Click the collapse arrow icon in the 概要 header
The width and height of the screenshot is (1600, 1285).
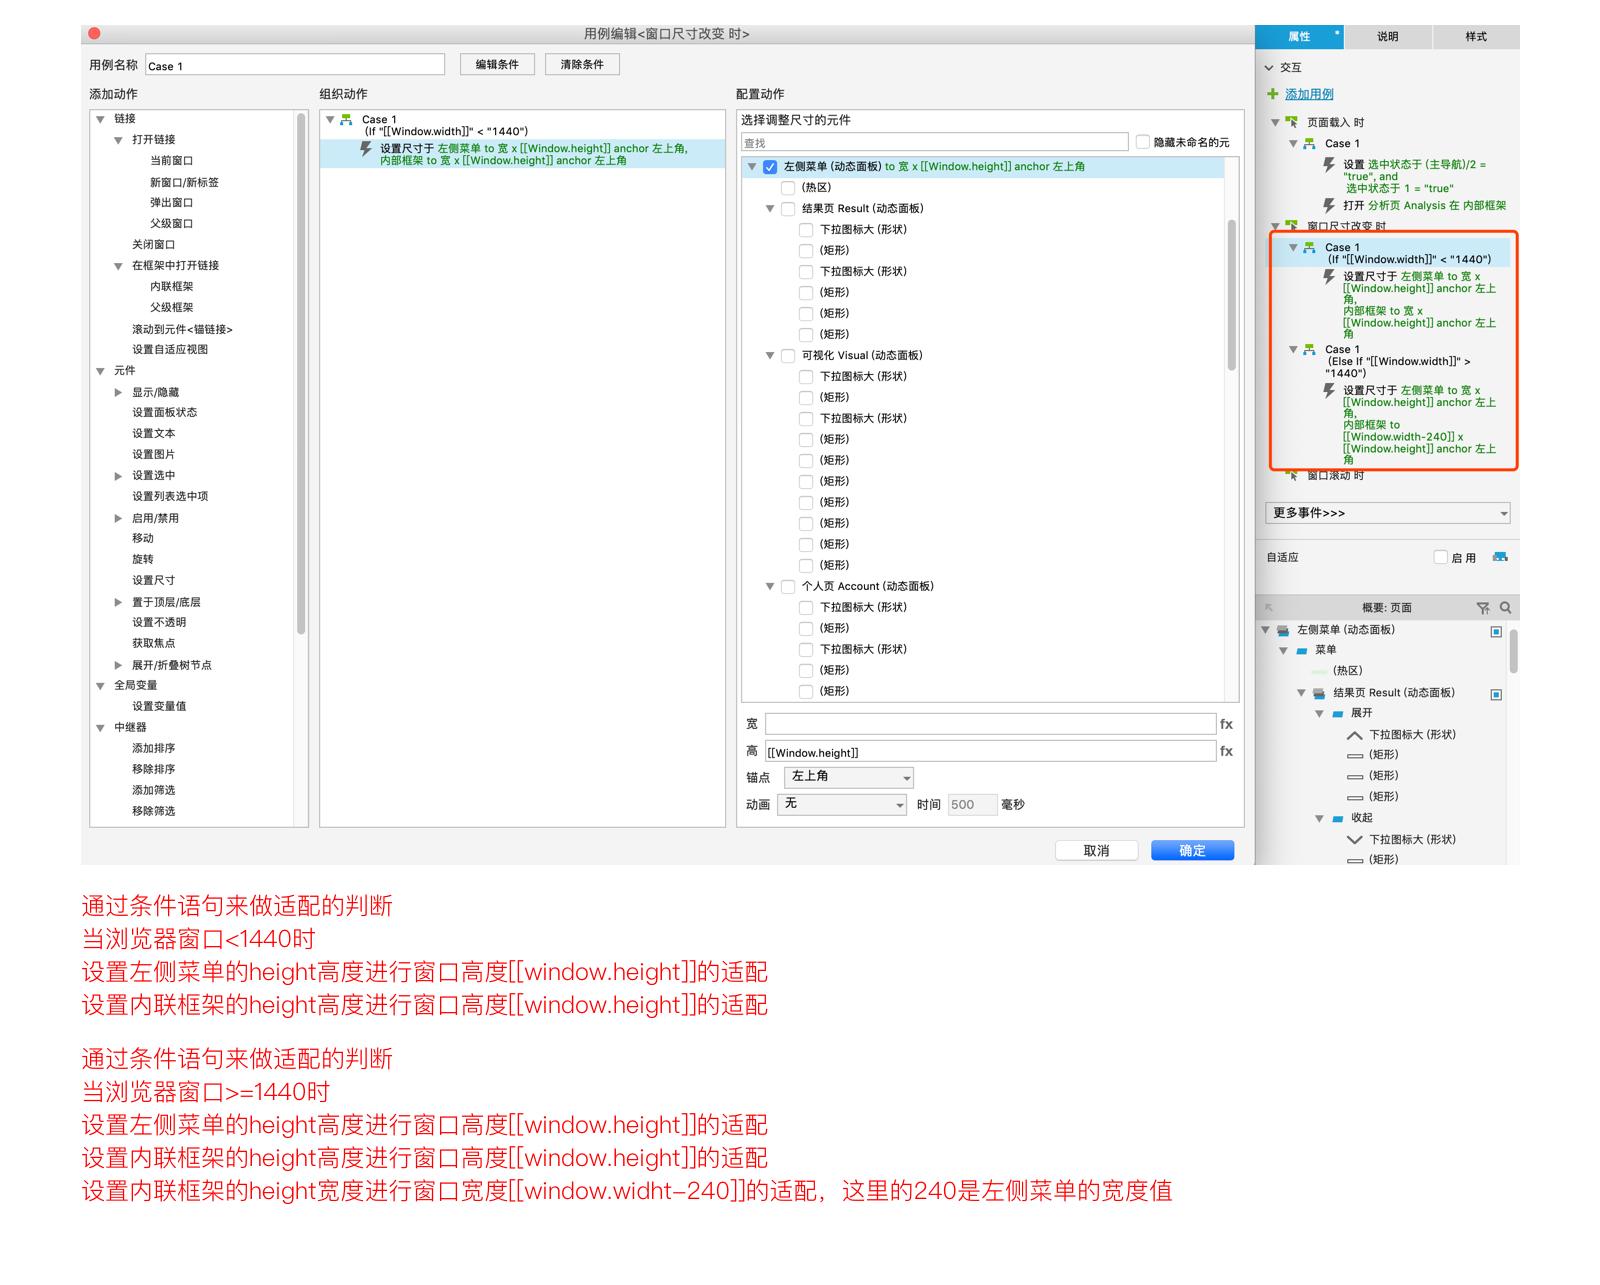[x=1269, y=608]
